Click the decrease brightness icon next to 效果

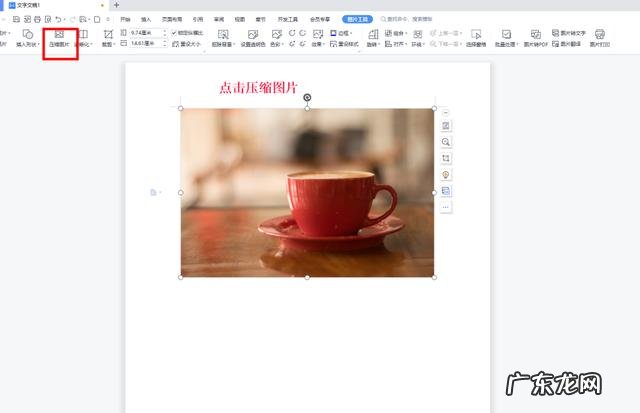click(x=302, y=44)
